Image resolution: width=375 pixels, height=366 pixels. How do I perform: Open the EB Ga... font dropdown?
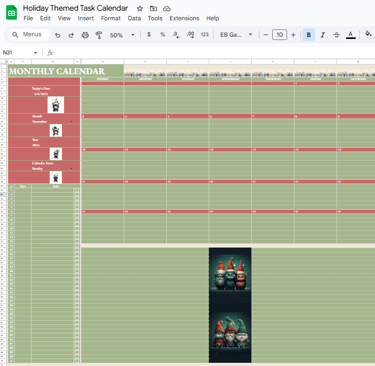[236, 35]
